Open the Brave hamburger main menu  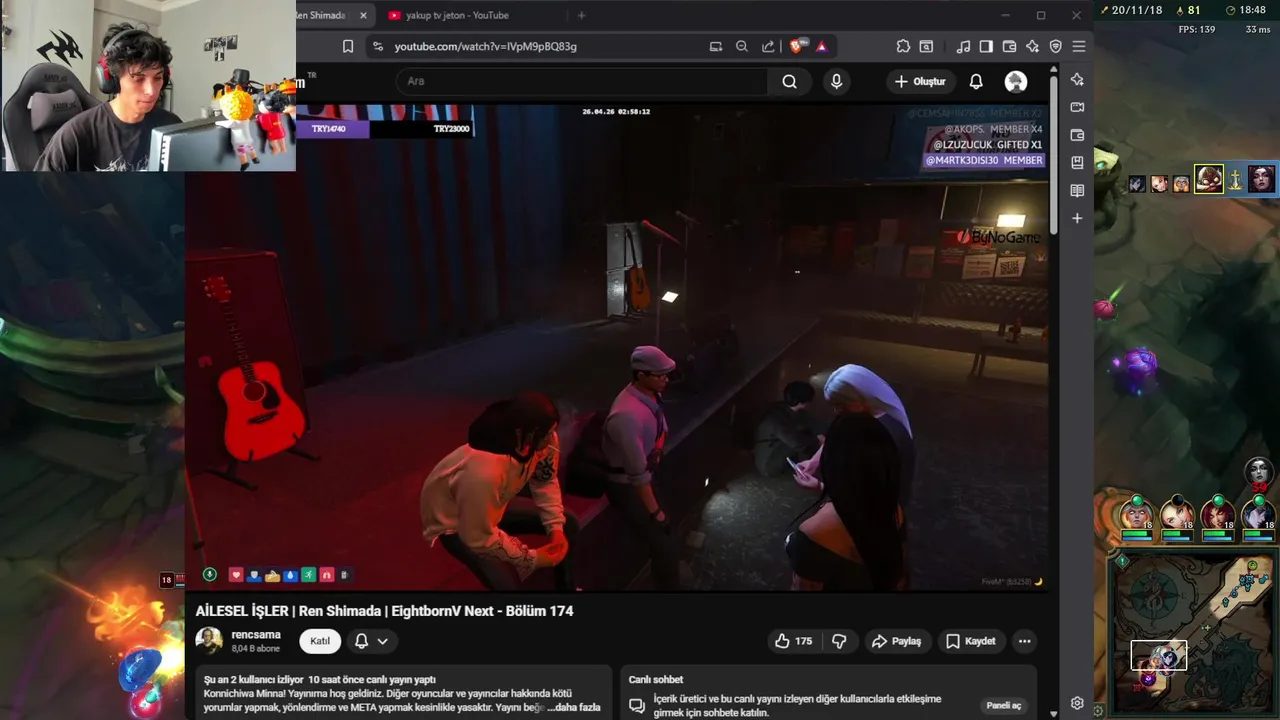click(x=1079, y=46)
